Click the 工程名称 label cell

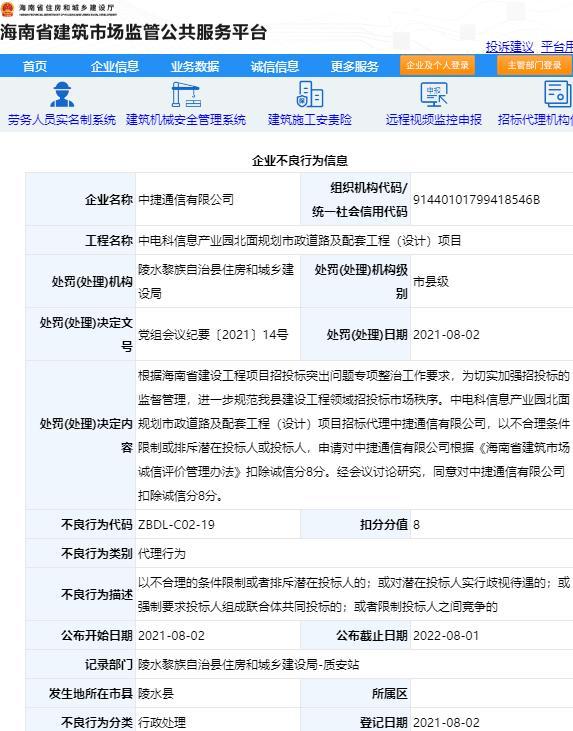point(80,241)
